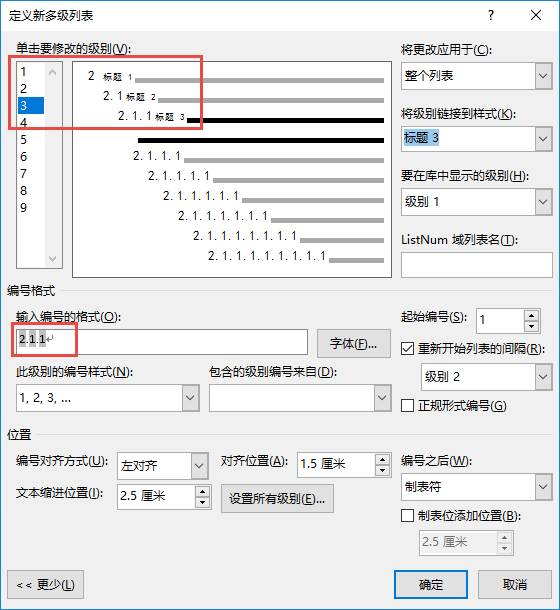
Task: Select level 9 in the level list
Action: tap(31, 208)
